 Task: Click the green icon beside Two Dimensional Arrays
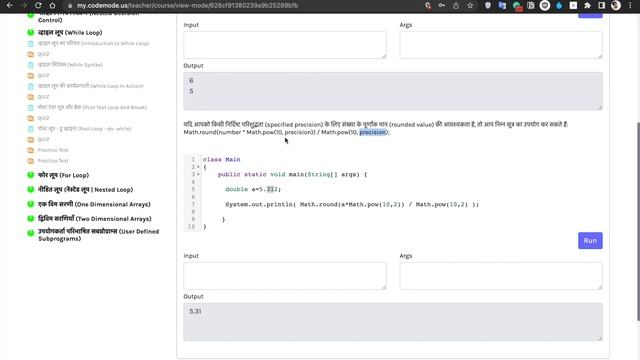point(31,218)
